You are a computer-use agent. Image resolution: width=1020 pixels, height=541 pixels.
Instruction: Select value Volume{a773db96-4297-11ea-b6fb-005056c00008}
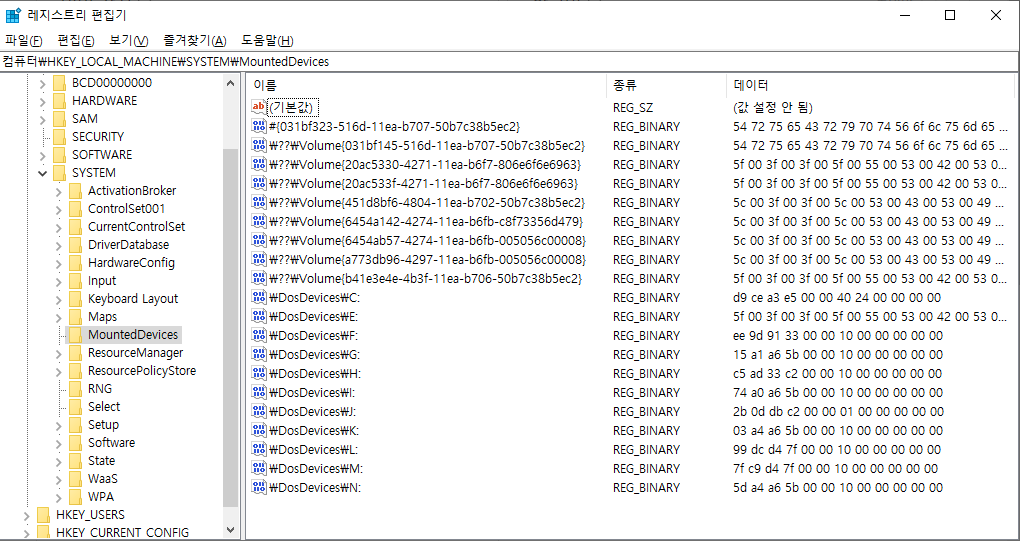(427, 259)
